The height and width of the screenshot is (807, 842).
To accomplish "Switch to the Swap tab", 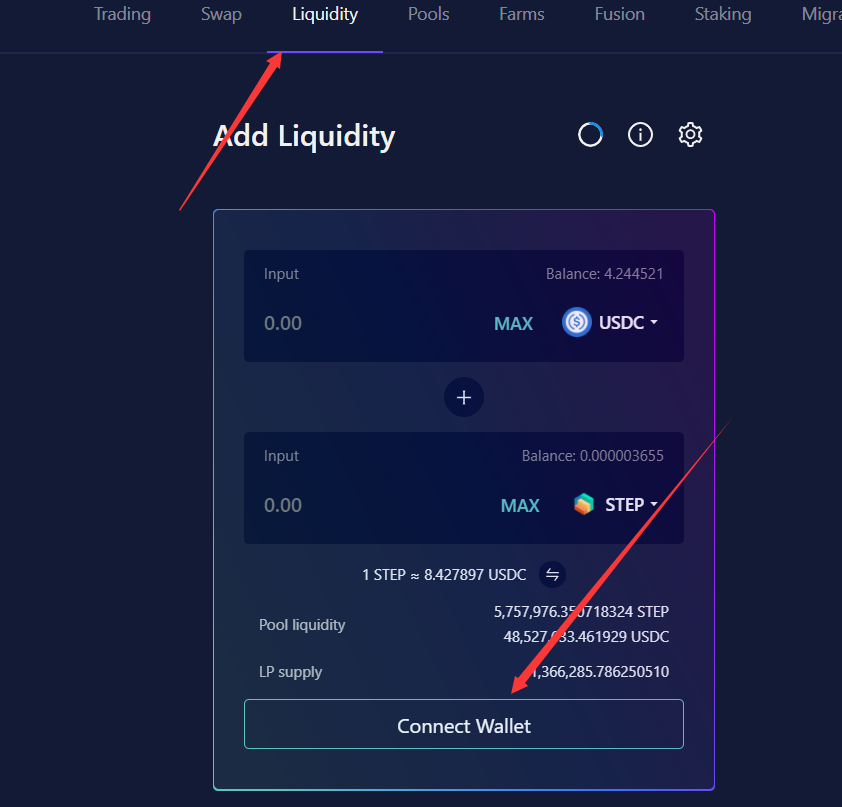I will (221, 14).
